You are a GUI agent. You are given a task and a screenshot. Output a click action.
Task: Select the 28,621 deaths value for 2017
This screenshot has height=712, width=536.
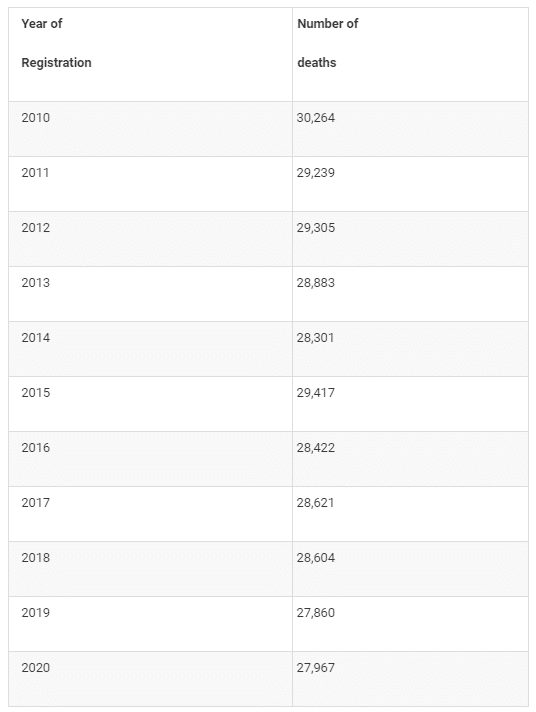coord(315,502)
